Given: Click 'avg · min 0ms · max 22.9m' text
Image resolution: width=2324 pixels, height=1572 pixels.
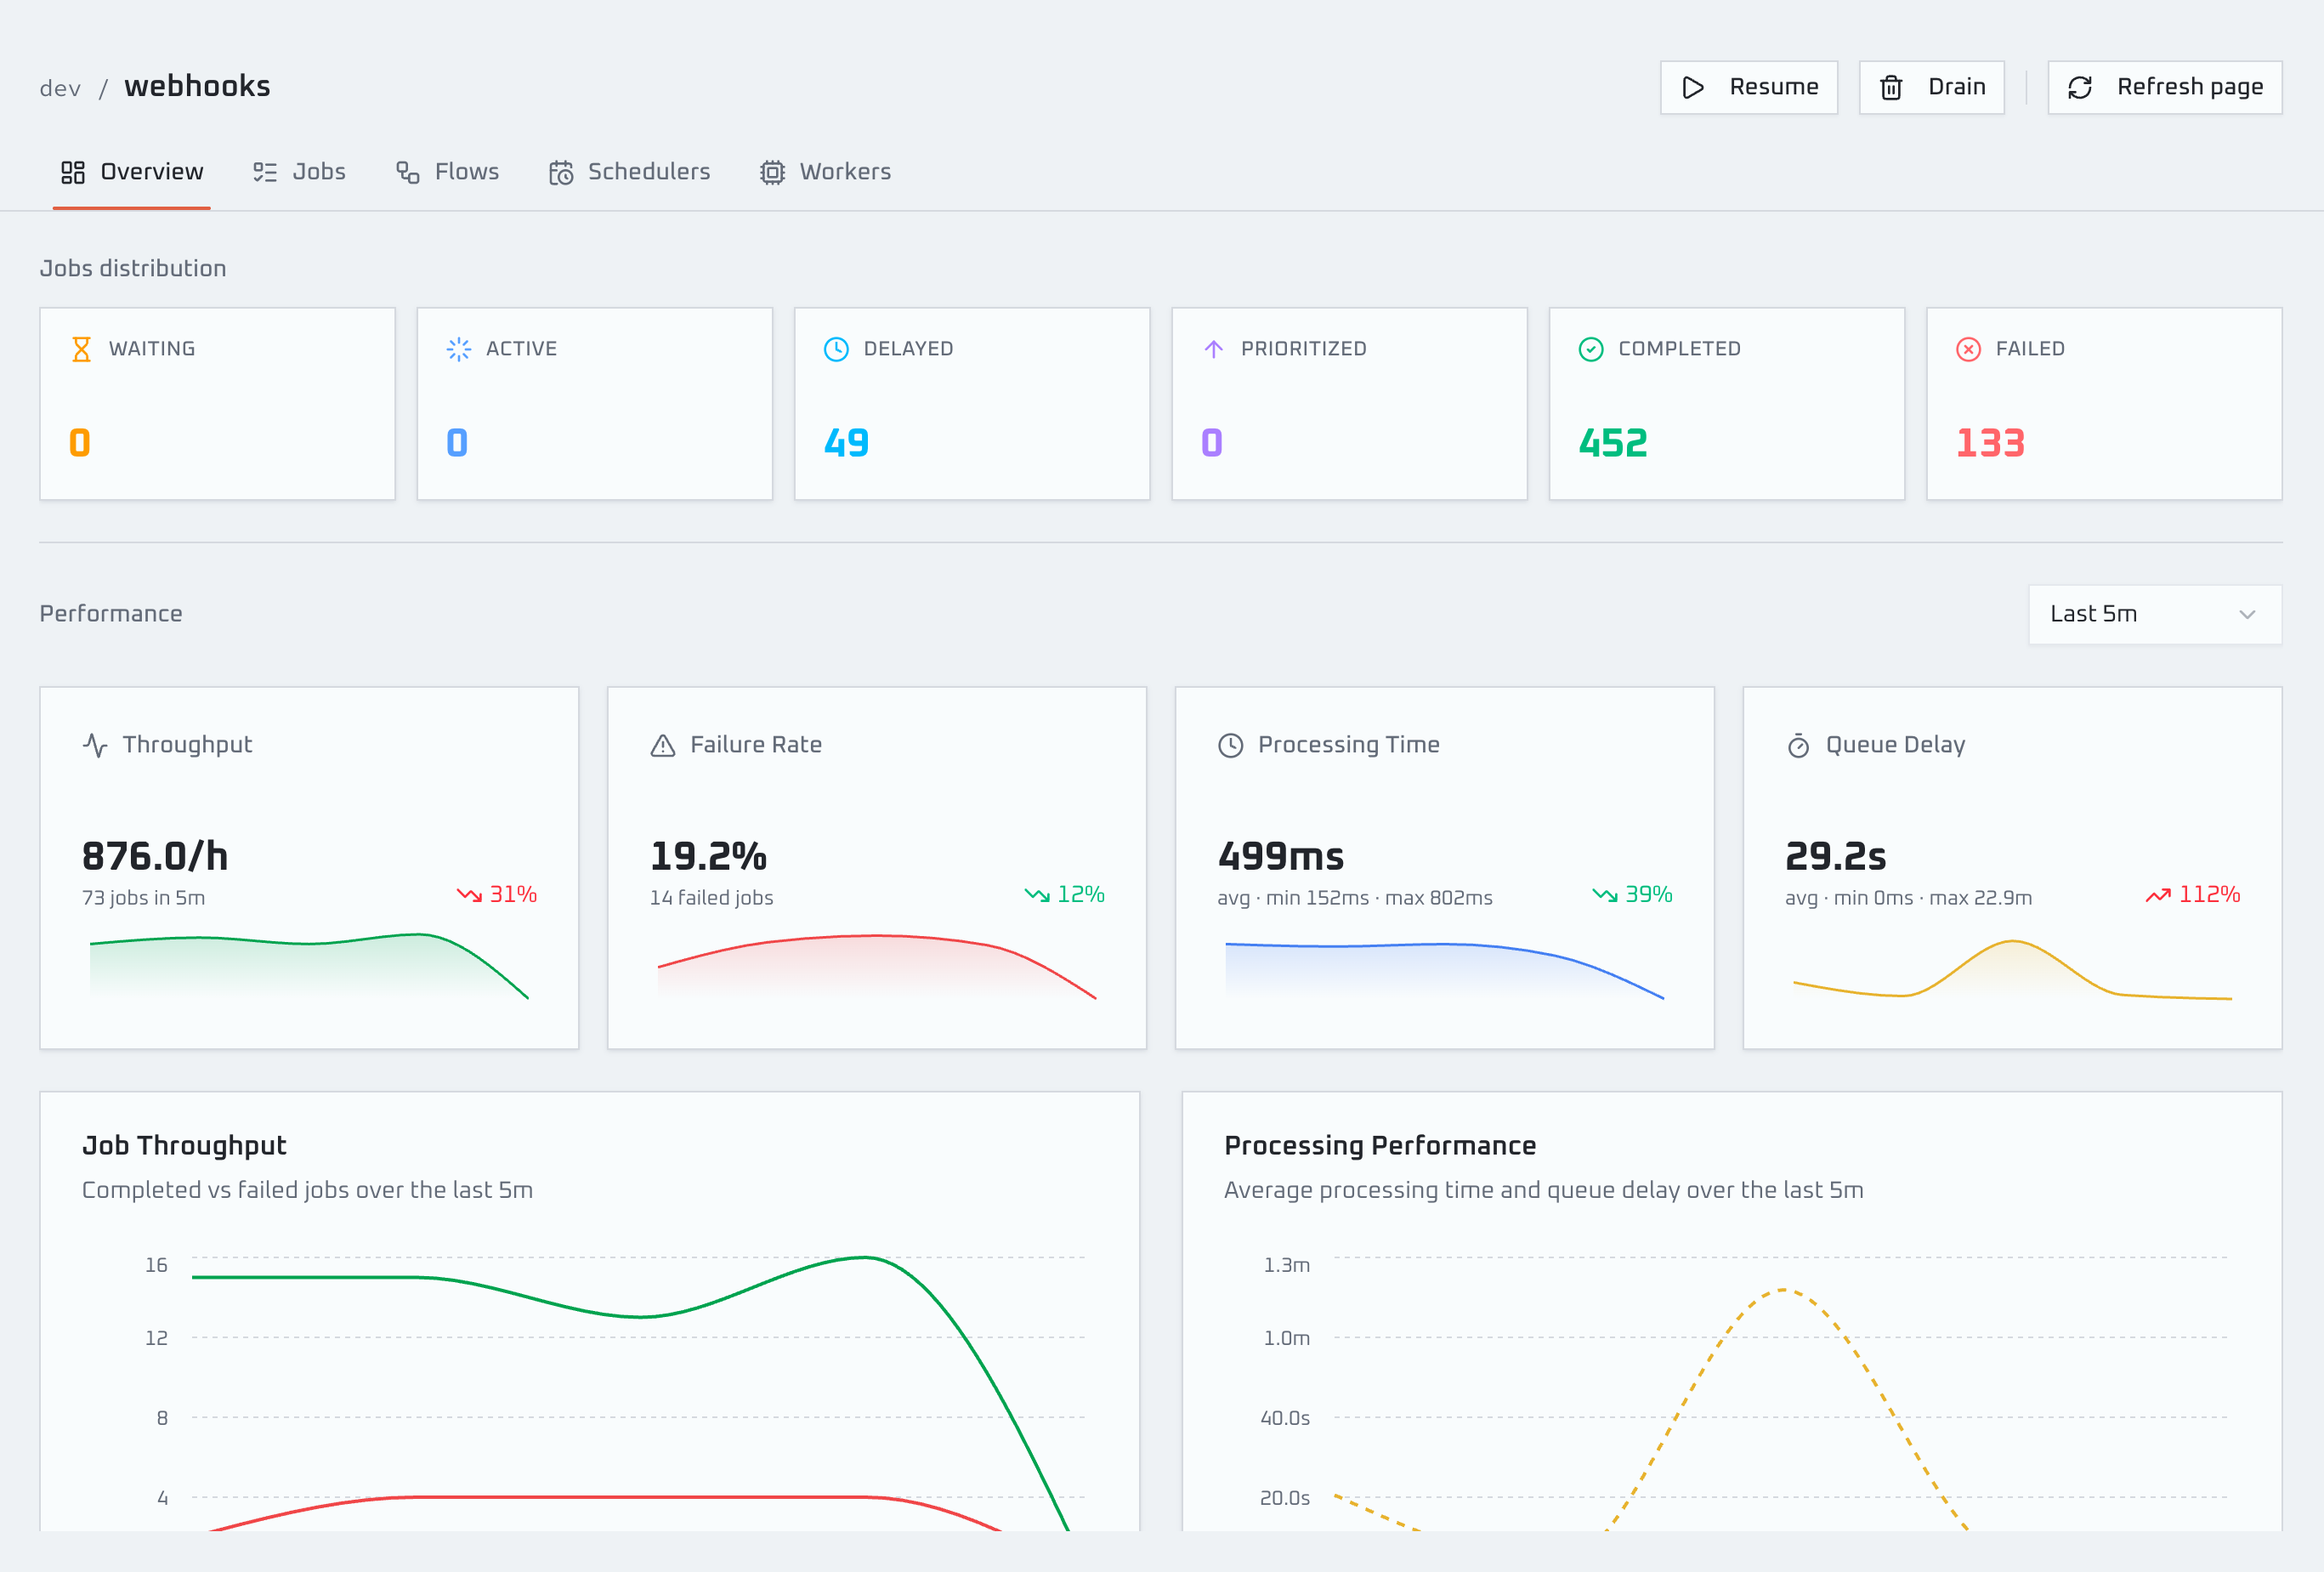Looking at the screenshot, I should coord(1908,898).
